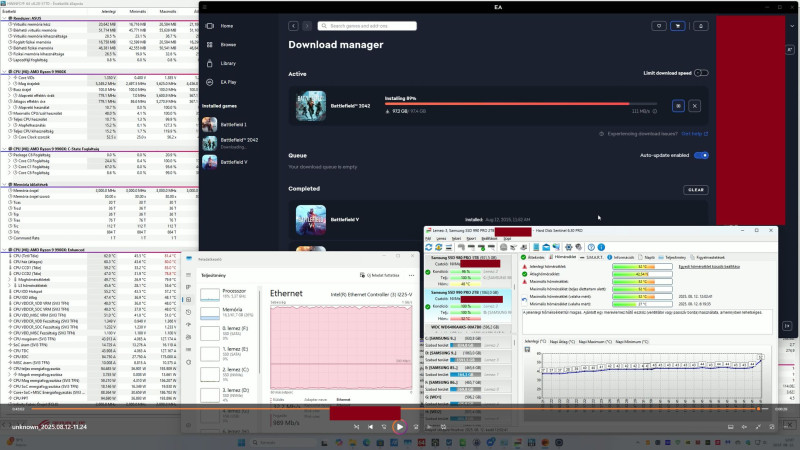Collapse the Rendszer: ASUS group in HWiNFO
800x450 pixels.
5,18
